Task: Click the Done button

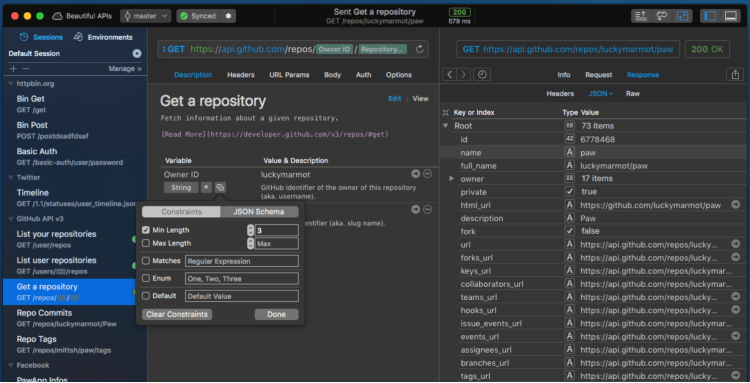Action: pos(276,315)
